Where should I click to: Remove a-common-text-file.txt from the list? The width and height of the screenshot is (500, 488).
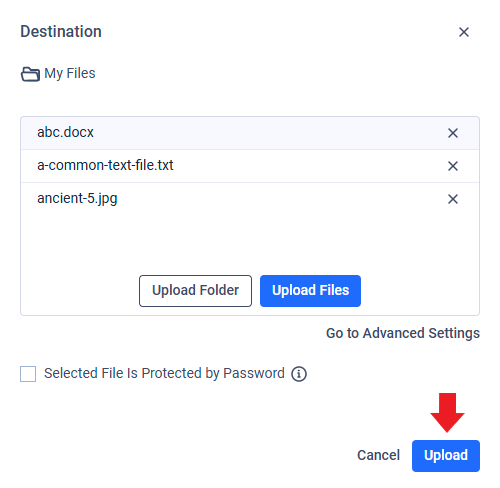coord(453,166)
